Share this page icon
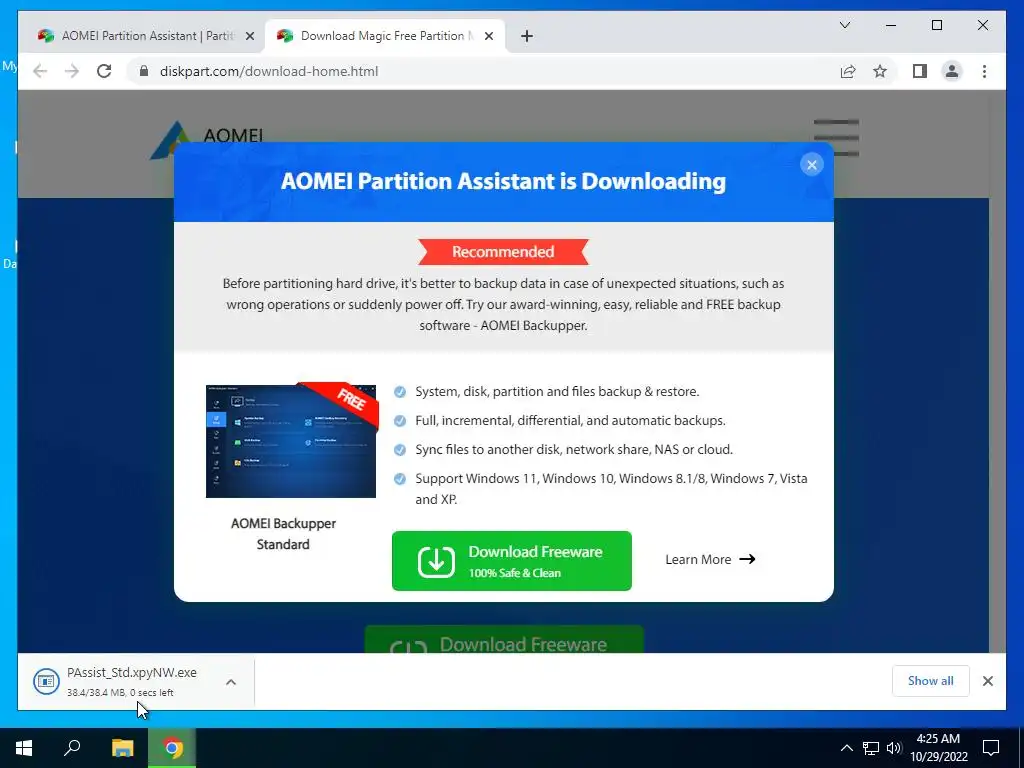Screen dimensions: 1024x768 (x=848, y=71)
